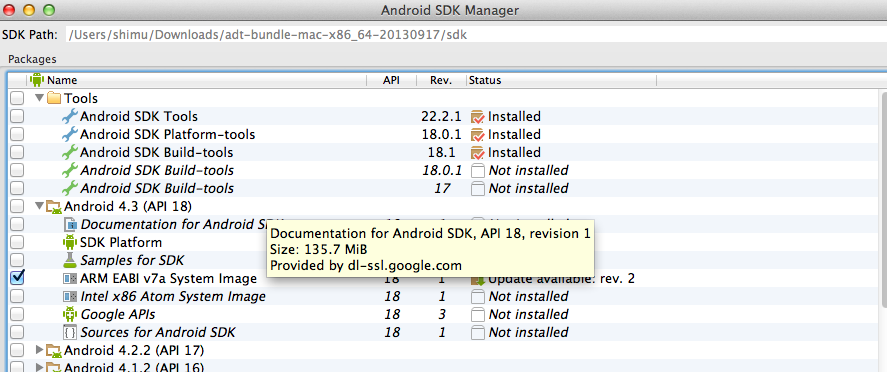This screenshot has width=887, height=372.
Task: Check the Android 4.3 (API 18) group checkbox
Action: click(17, 206)
